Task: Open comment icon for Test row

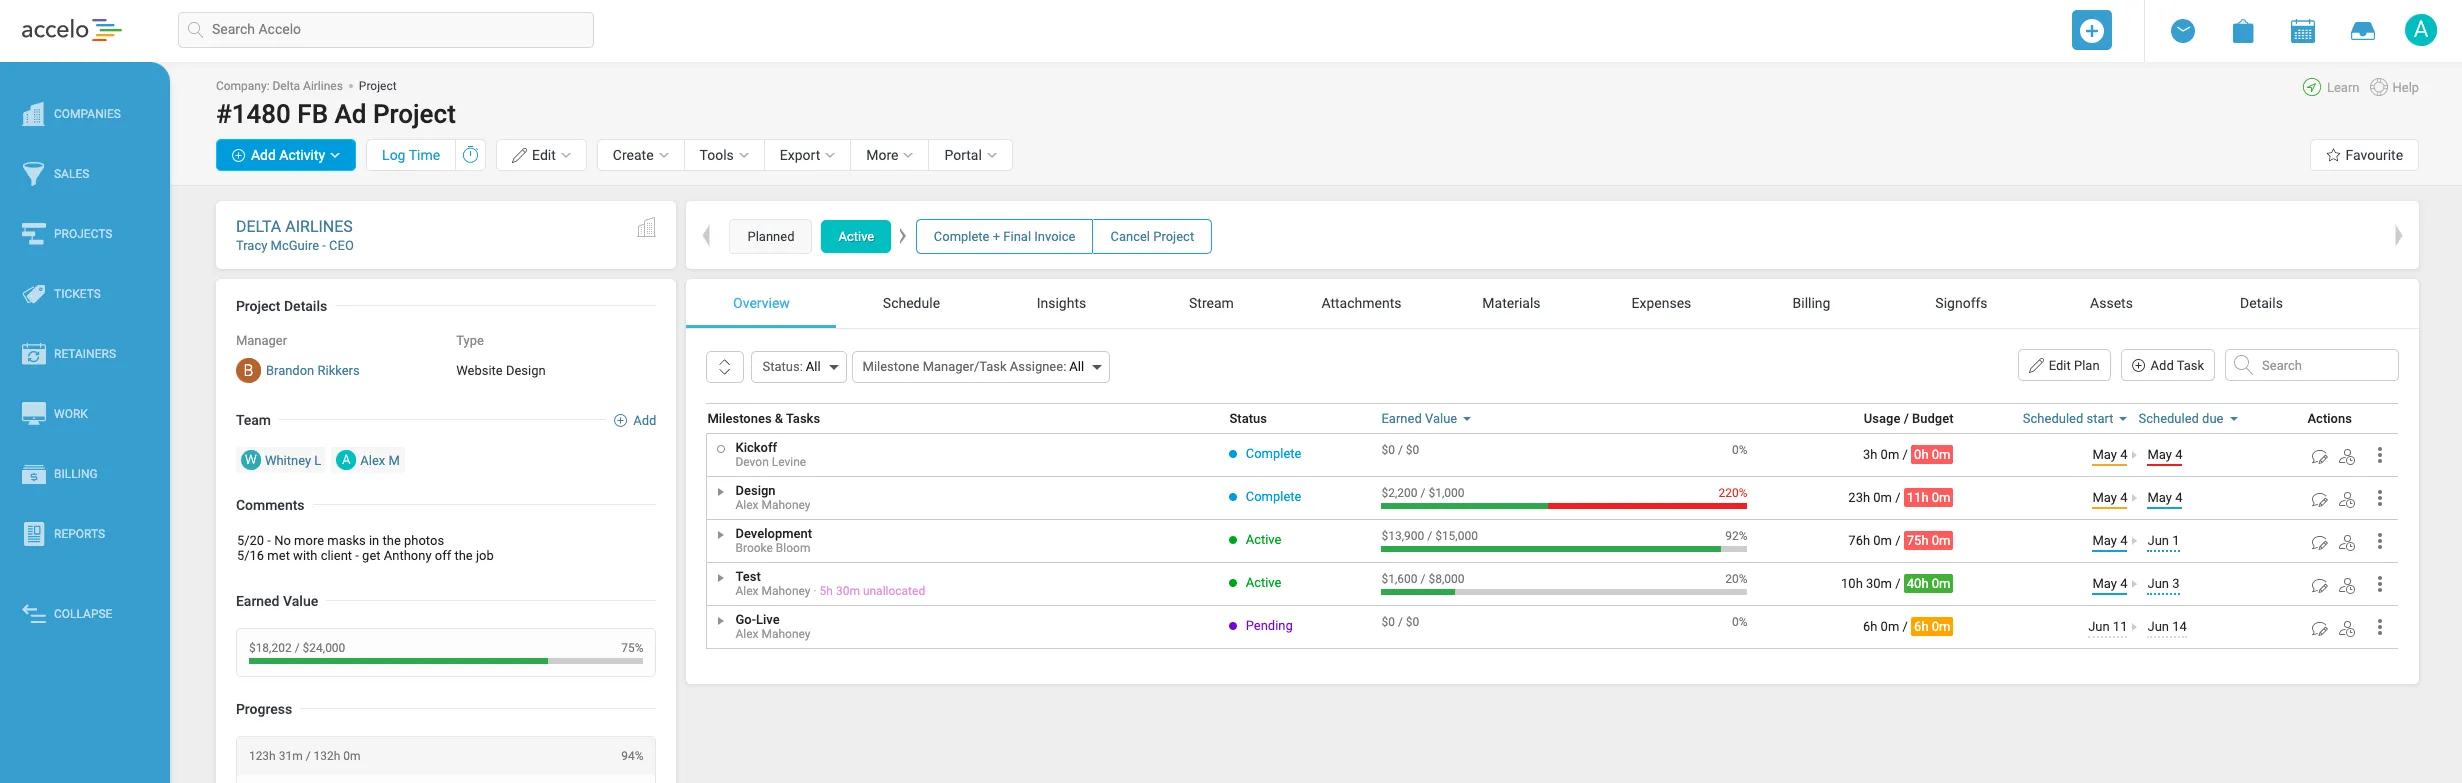Action: click(2319, 585)
